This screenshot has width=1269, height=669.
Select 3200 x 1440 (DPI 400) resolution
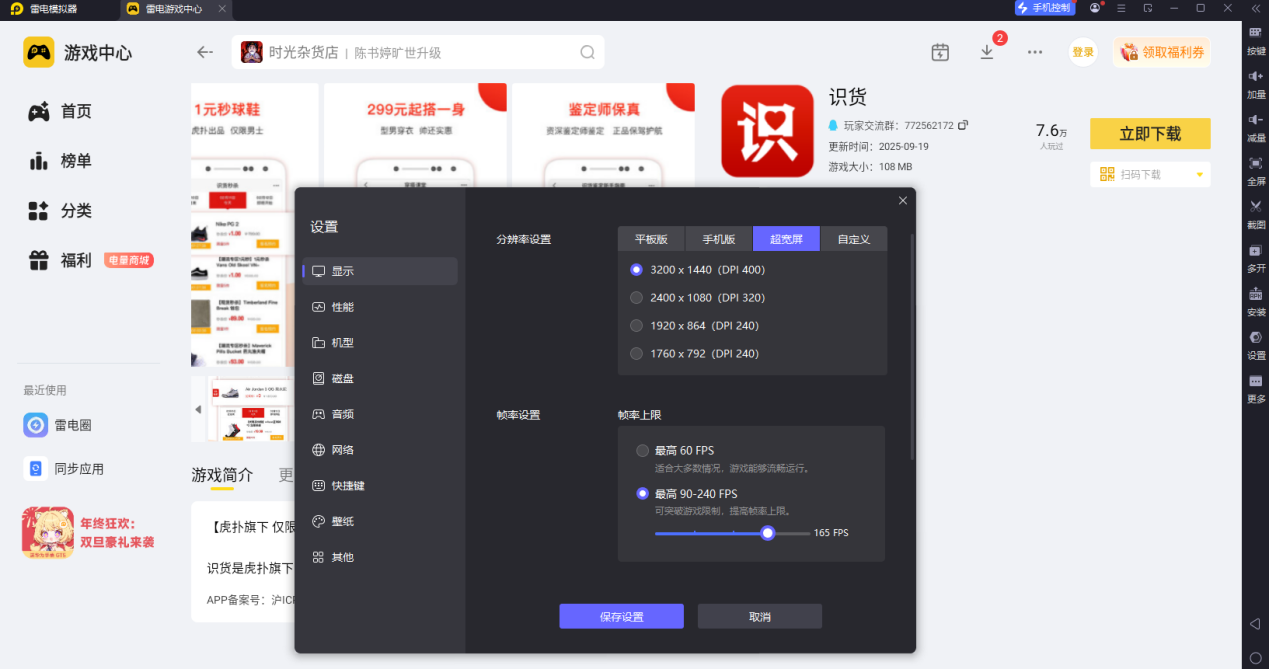coord(636,269)
